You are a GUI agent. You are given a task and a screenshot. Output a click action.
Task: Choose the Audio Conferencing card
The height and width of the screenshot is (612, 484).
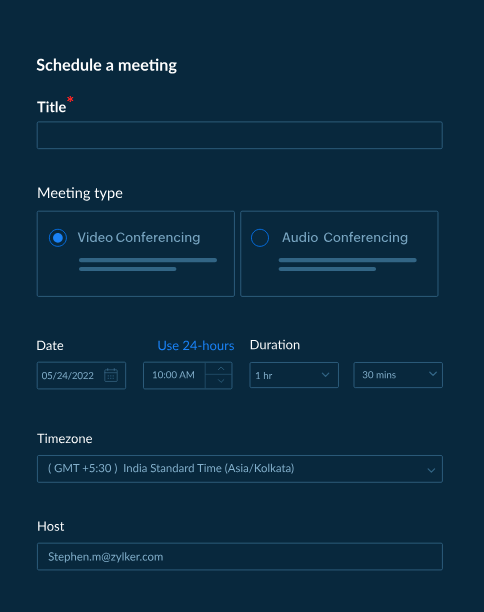[x=339, y=254]
